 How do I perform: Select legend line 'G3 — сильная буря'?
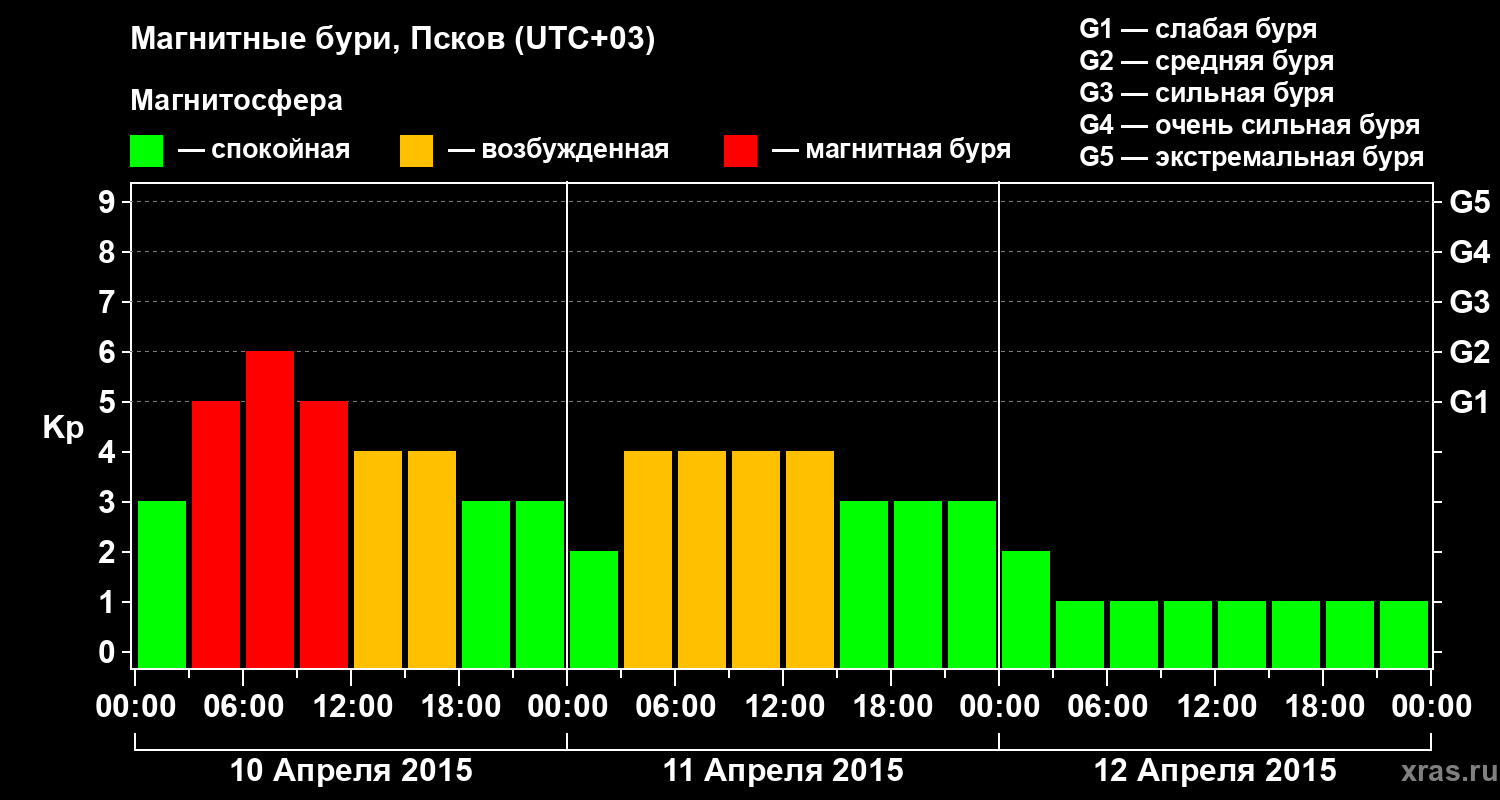[x=1207, y=93]
